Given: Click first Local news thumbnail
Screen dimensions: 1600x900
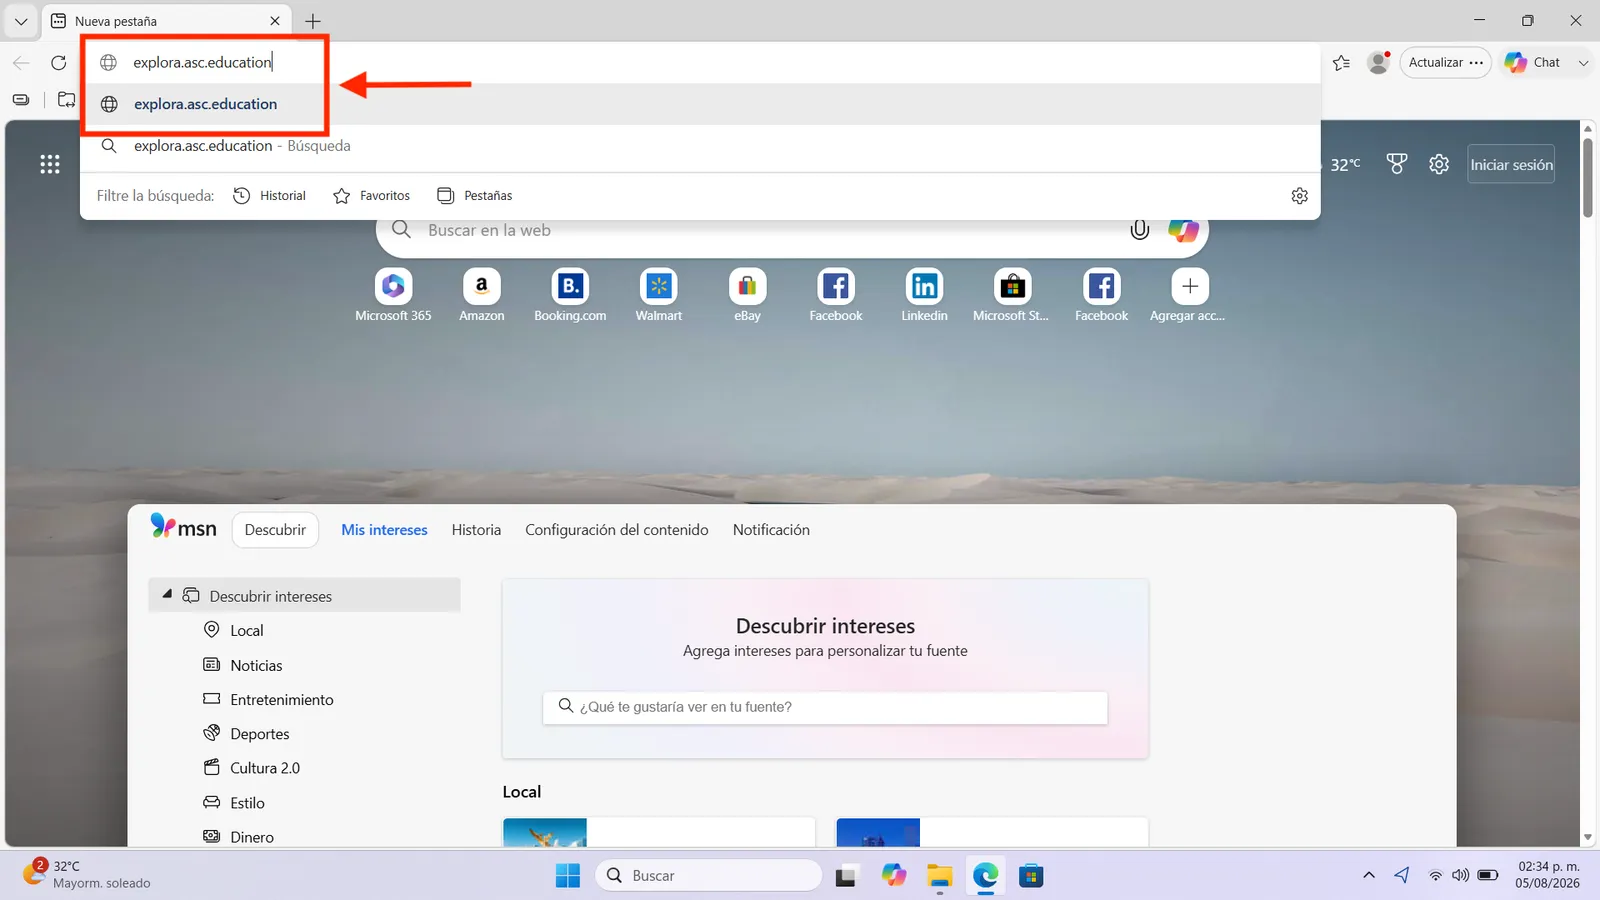Looking at the screenshot, I should pyautogui.click(x=545, y=832).
